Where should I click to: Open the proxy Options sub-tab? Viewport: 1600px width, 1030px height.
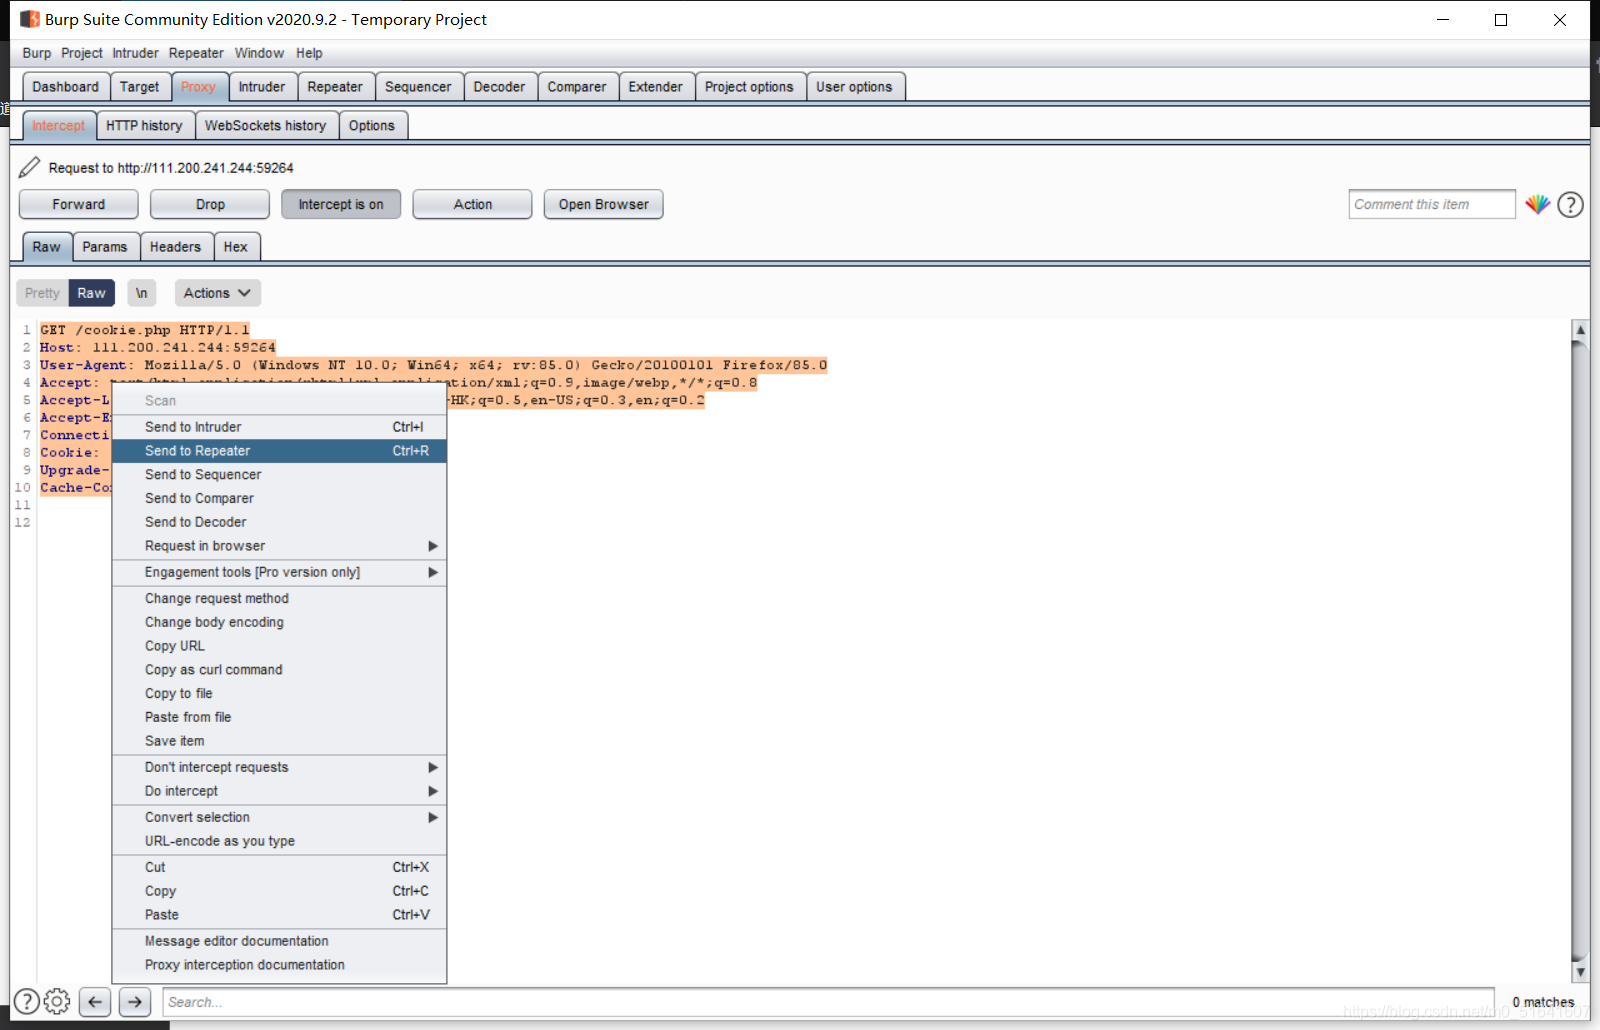(x=372, y=125)
